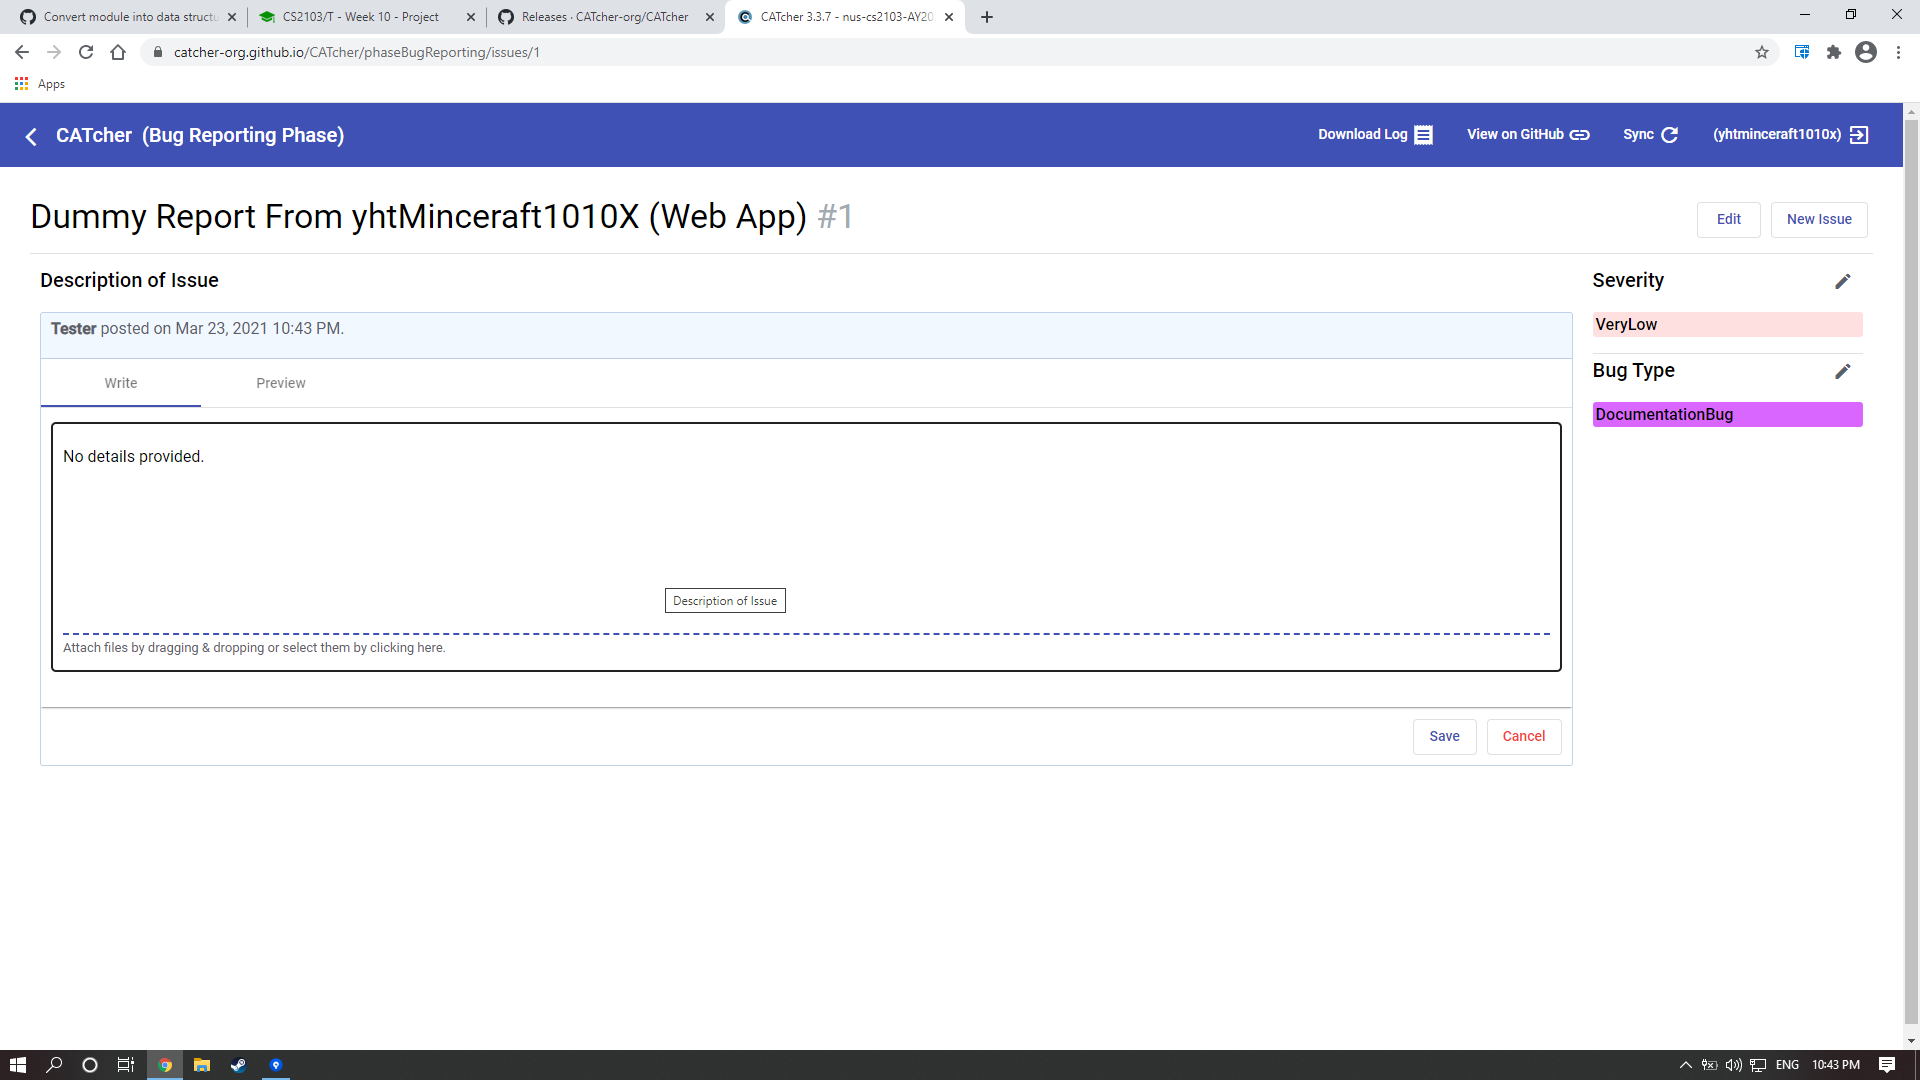1920x1080 pixels.
Task: Click the Download Log icon
Action: 1423,135
